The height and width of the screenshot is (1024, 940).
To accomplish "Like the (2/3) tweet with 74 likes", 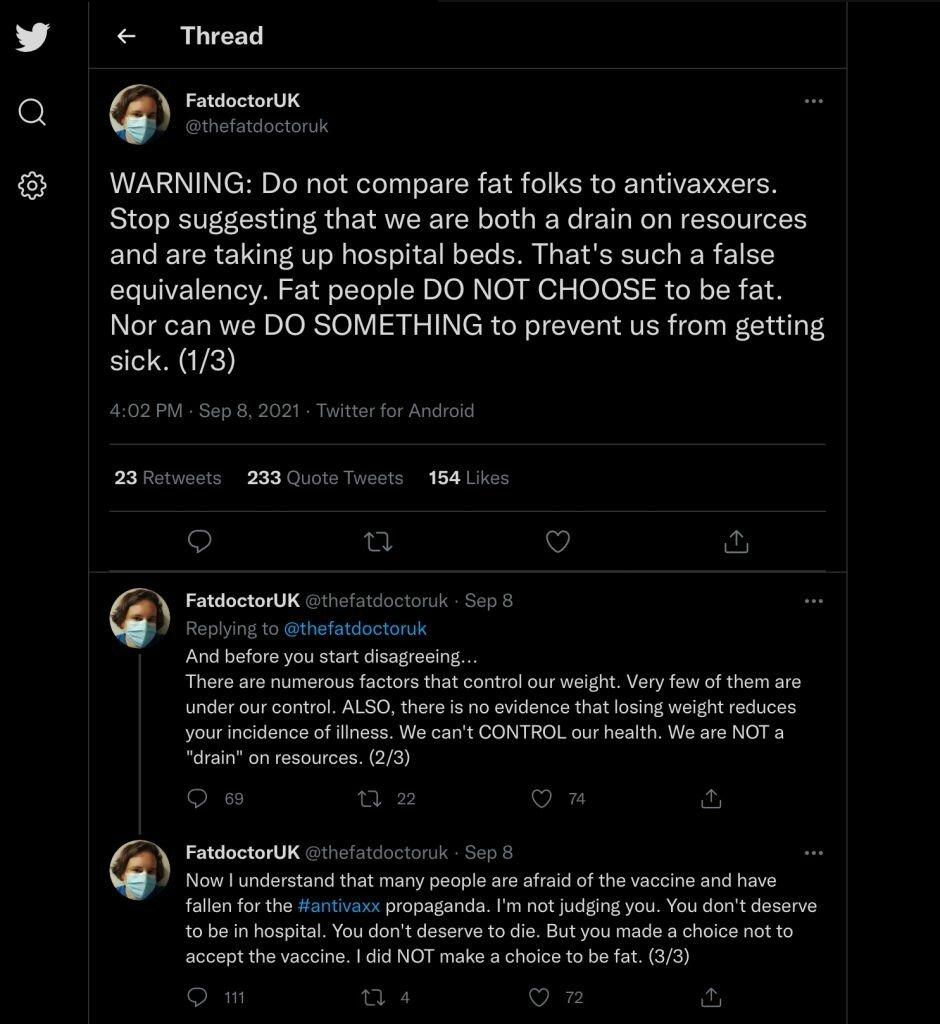I will 542,799.
